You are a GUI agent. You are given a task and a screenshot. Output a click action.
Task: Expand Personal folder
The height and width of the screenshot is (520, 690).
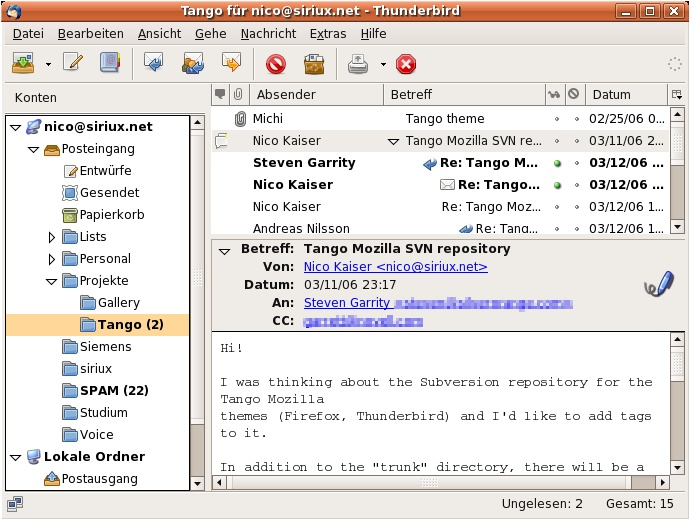[51, 260]
